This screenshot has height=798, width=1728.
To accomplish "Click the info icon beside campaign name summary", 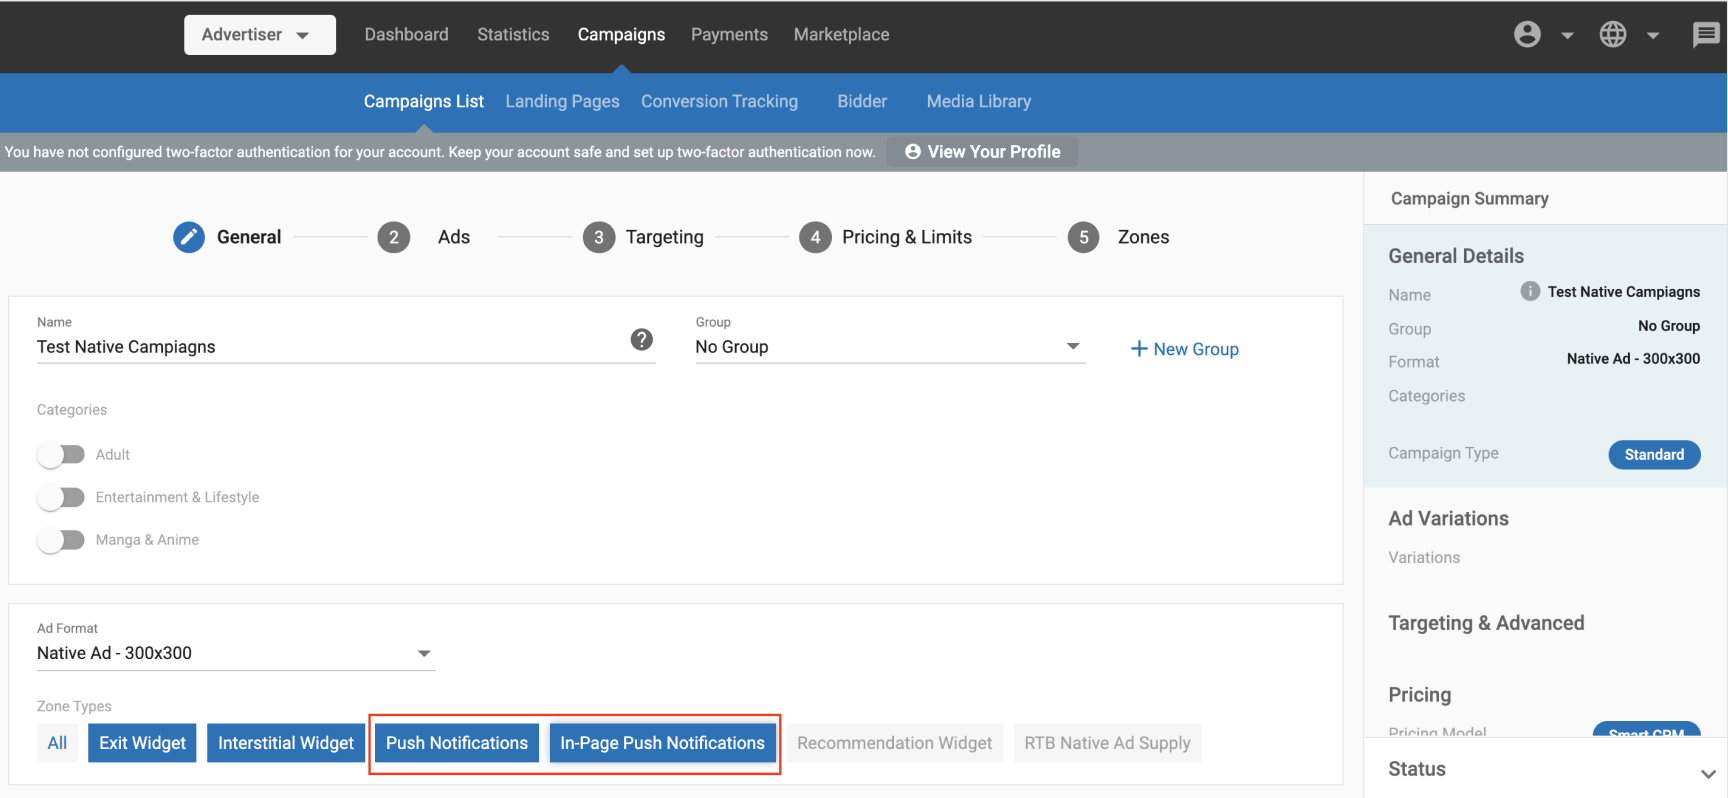I will (1529, 291).
